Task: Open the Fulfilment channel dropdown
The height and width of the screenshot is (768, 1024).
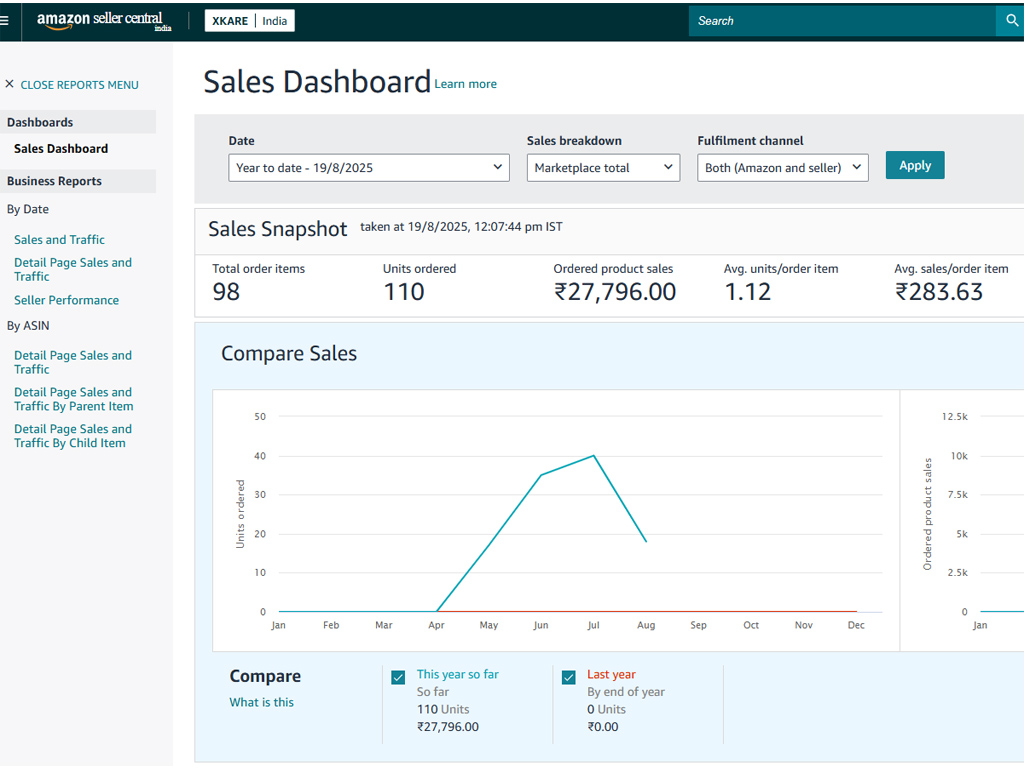Action: click(x=782, y=168)
